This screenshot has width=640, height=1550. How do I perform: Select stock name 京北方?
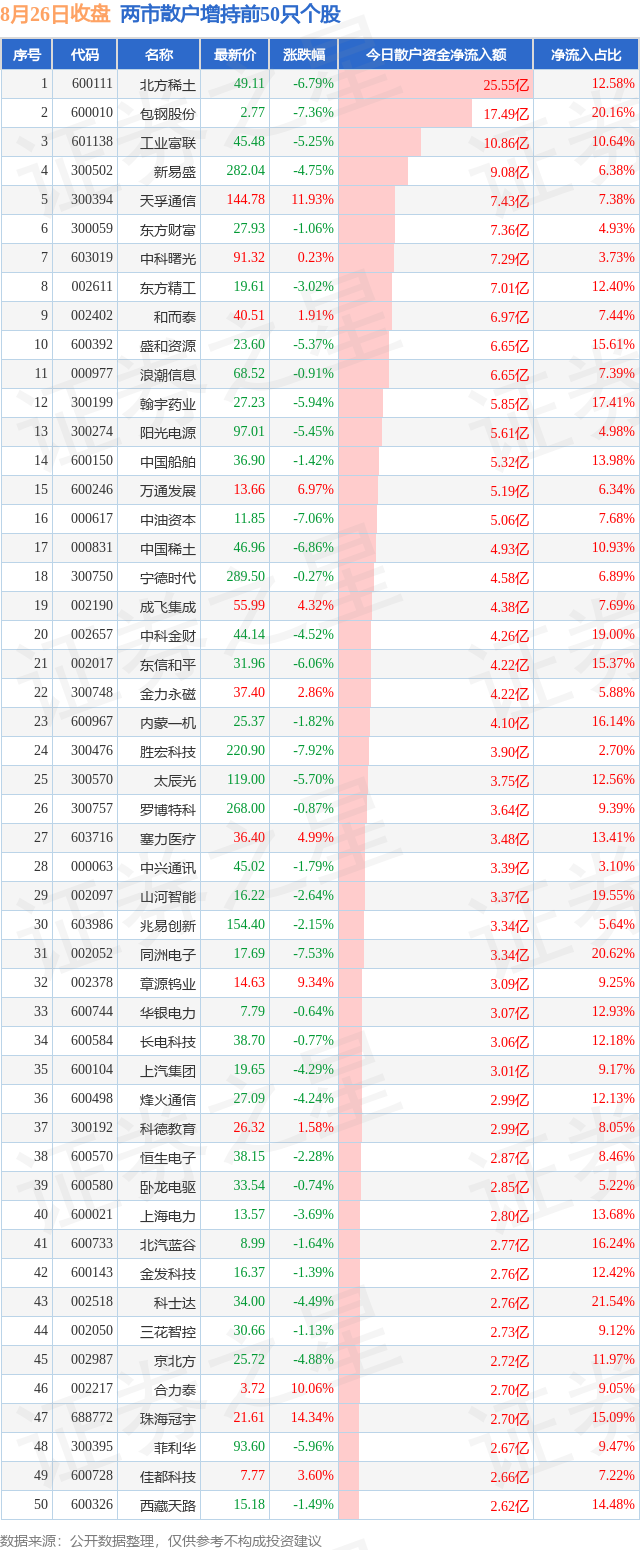coord(175,1361)
